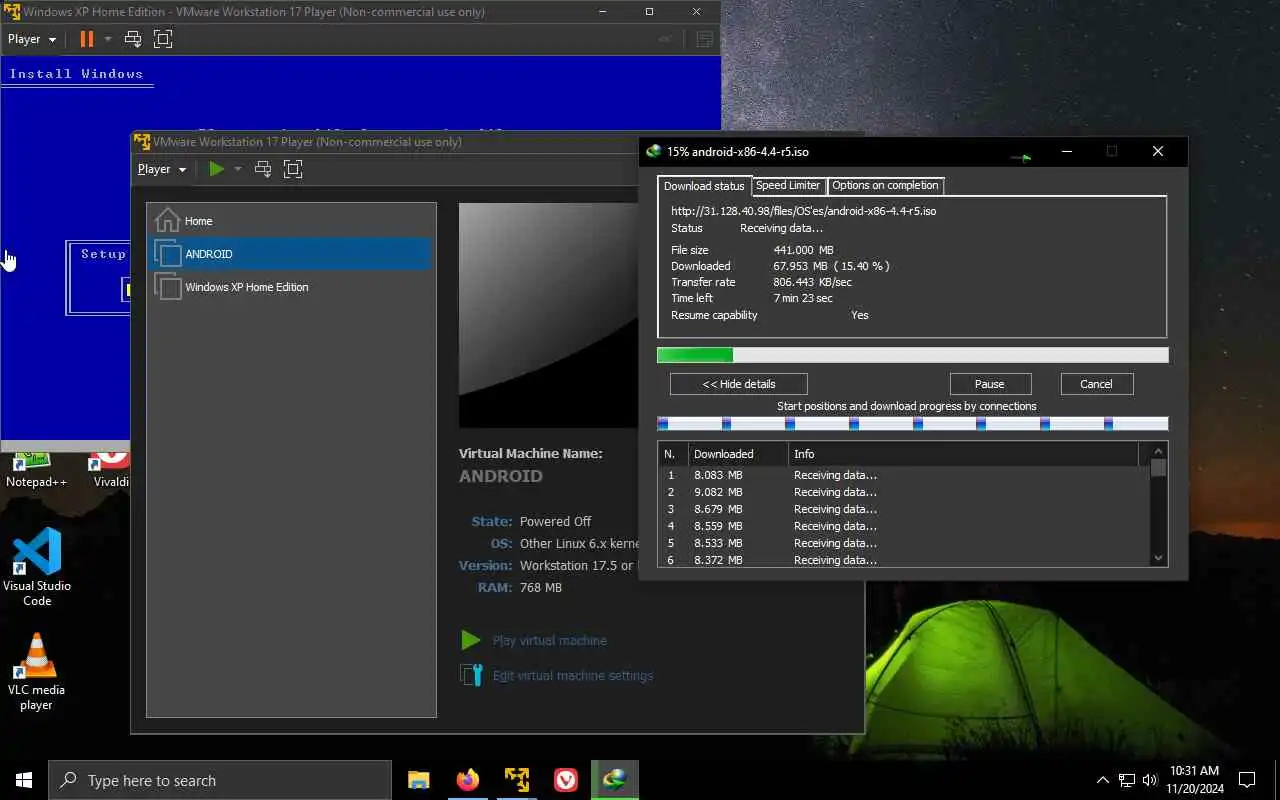Click the wrench icon beside Edit virtual machine settings
This screenshot has height=800, width=1280.
pyautogui.click(x=471, y=675)
